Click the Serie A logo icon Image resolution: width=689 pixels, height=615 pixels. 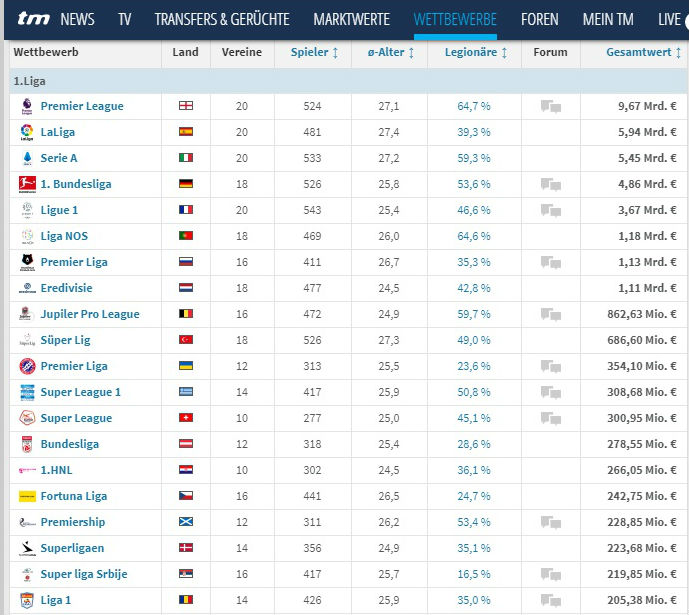27,158
